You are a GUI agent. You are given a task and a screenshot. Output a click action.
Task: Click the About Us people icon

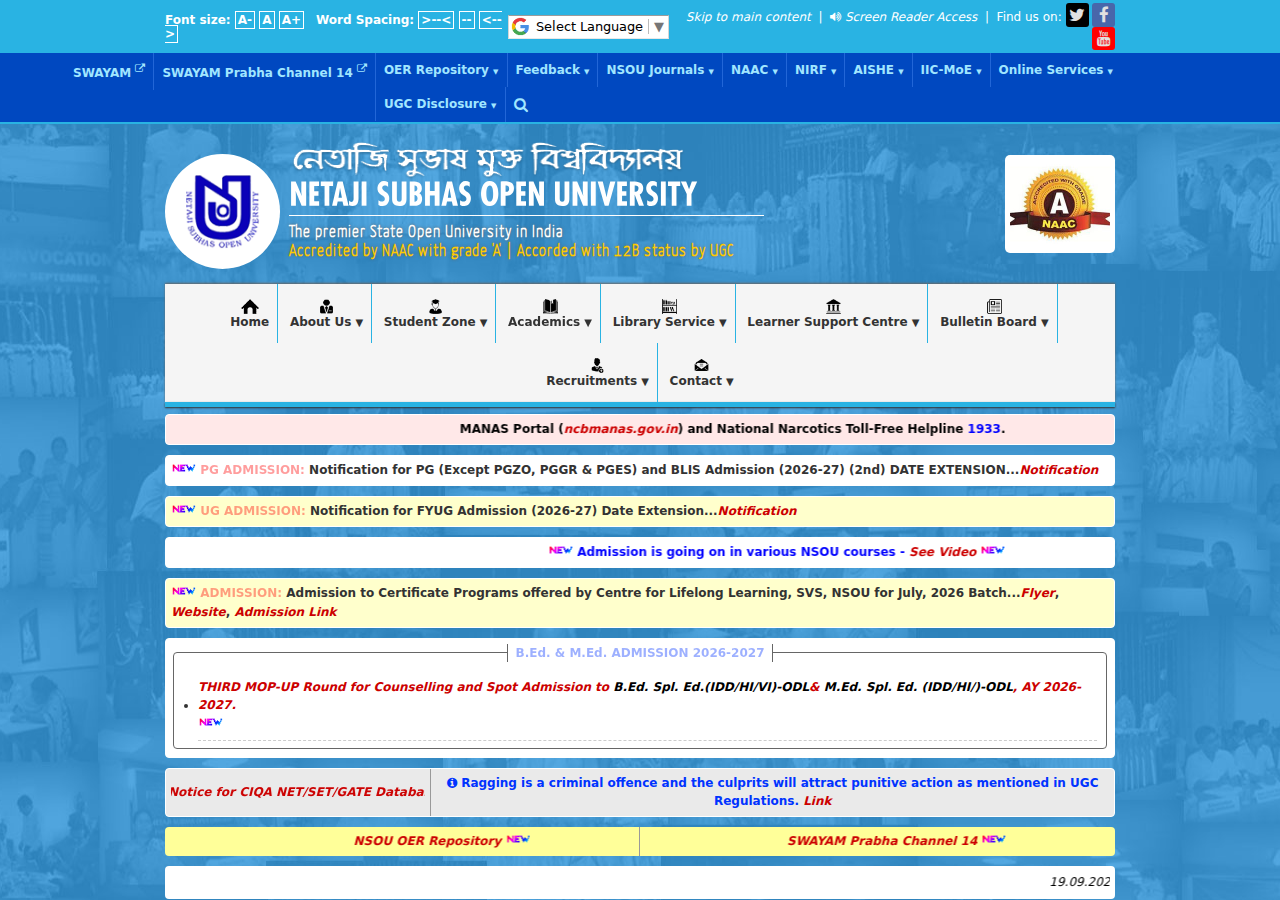tap(326, 306)
